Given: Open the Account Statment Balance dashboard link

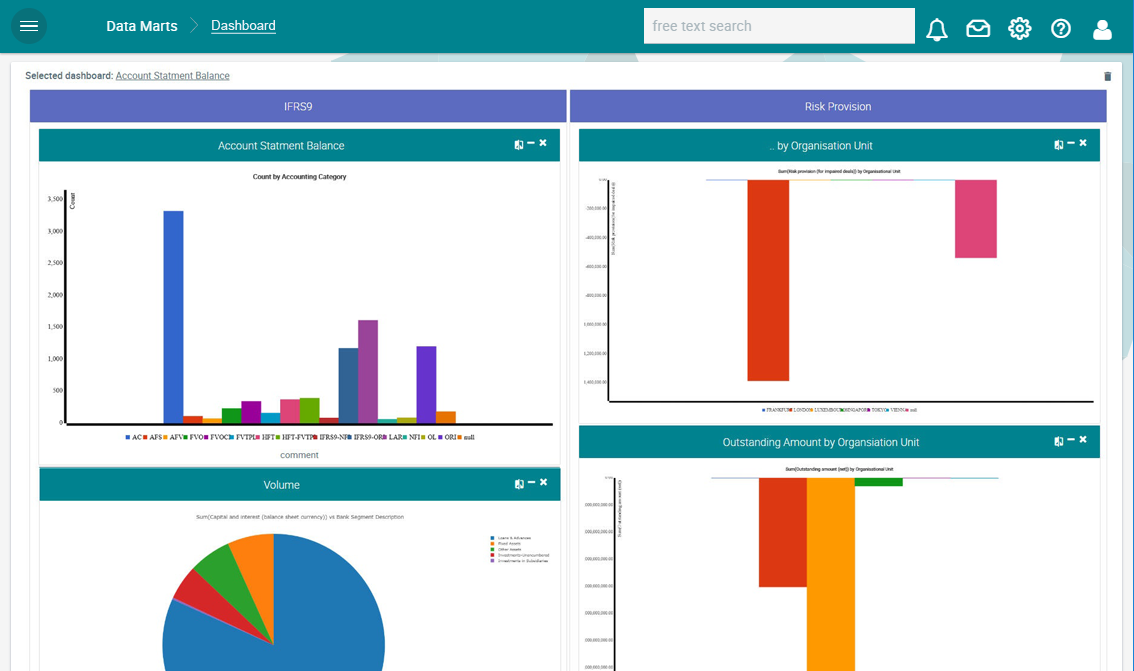Looking at the screenshot, I should pyautogui.click(x=172, y=76).
